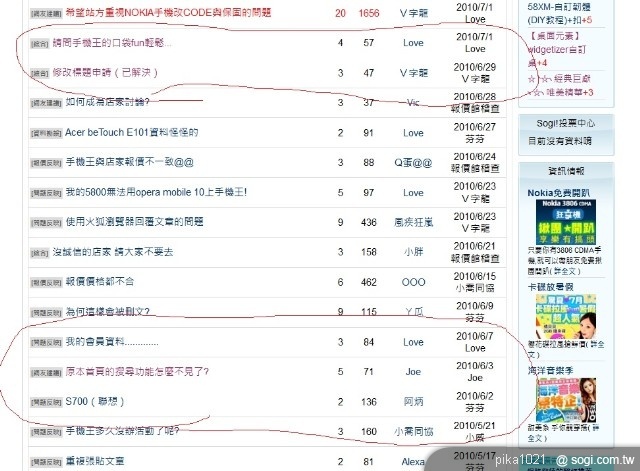Open the Acer beTouch E101 資料怪怪的 thread
The width and height of the screenshot is (640, 471).
[131, 132]
